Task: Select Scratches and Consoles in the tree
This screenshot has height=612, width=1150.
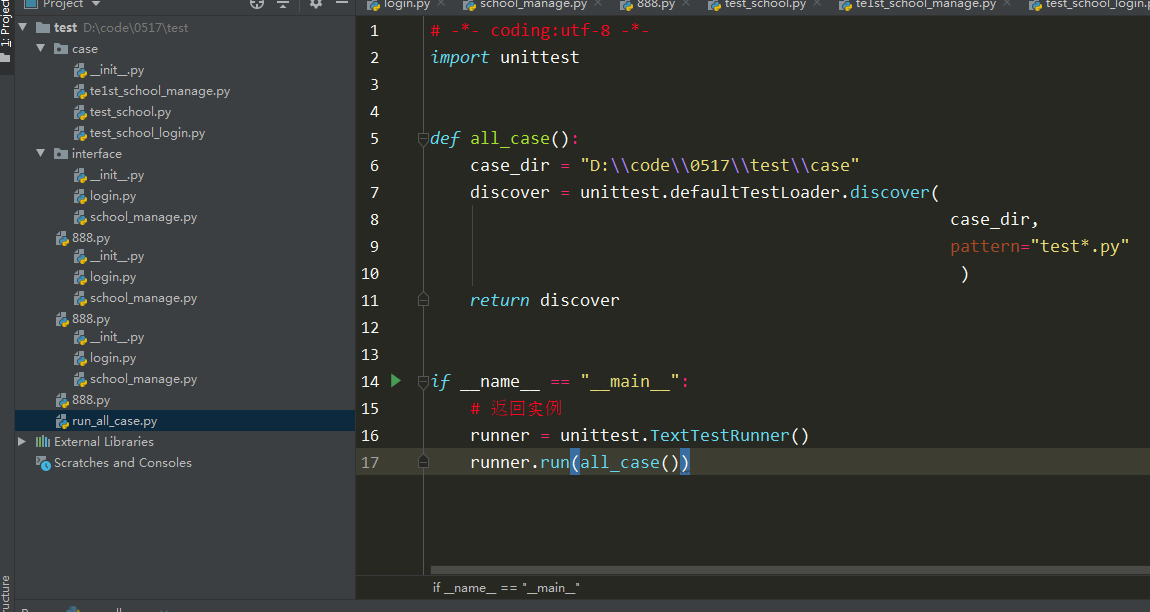Action: point(122,463)
